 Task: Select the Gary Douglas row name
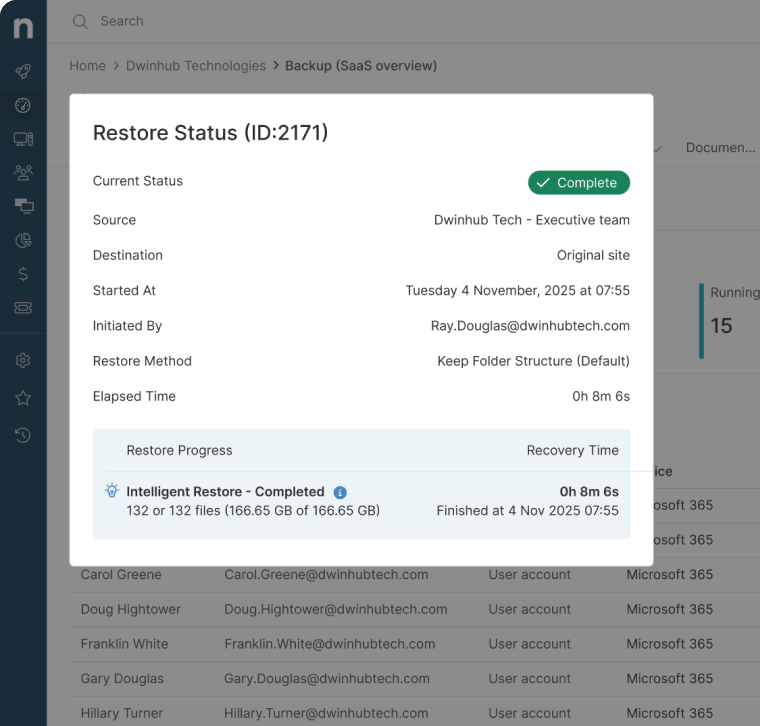click(122, 679)
